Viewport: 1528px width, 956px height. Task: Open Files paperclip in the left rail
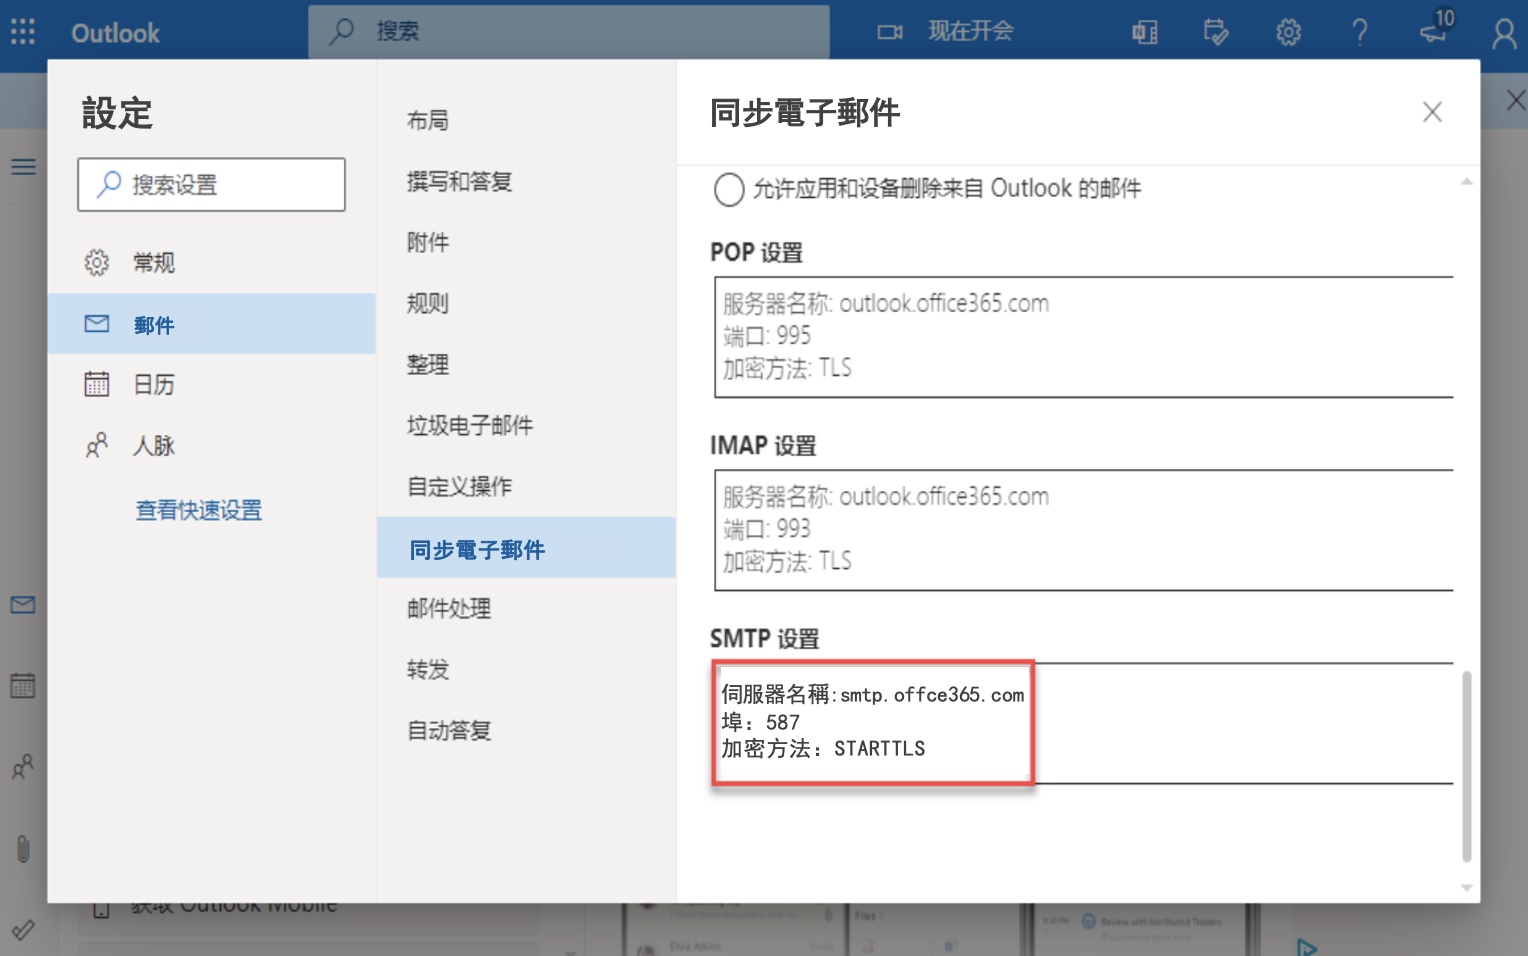[23, 849]
